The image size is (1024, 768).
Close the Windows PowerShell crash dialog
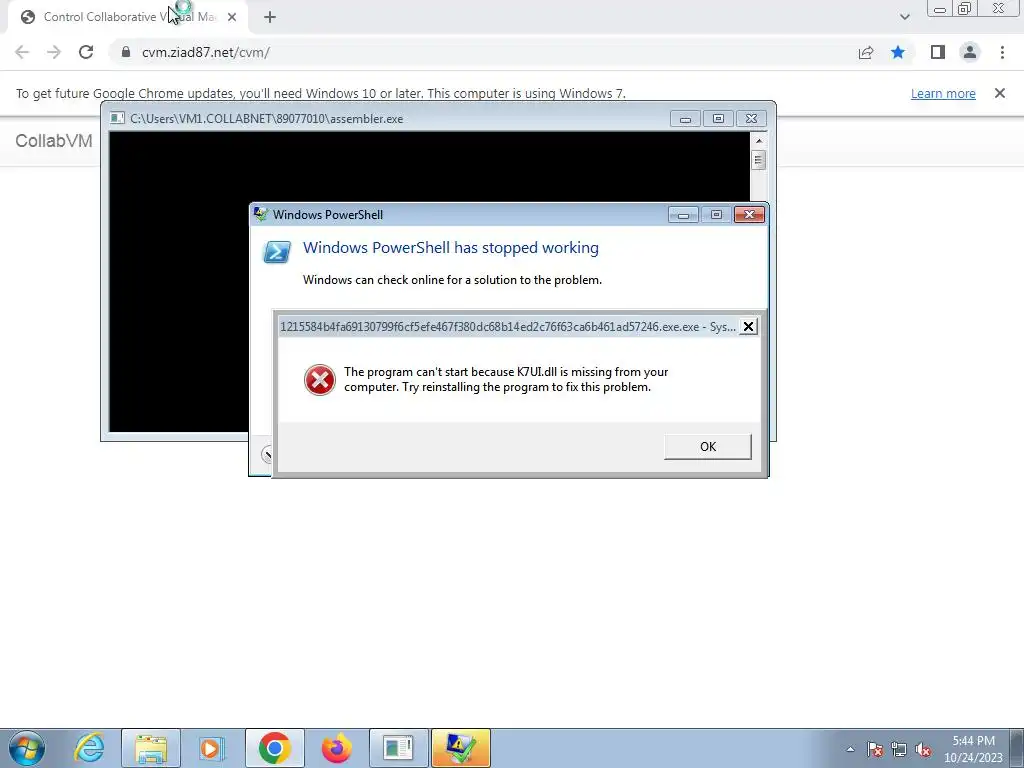click(749, 215)
